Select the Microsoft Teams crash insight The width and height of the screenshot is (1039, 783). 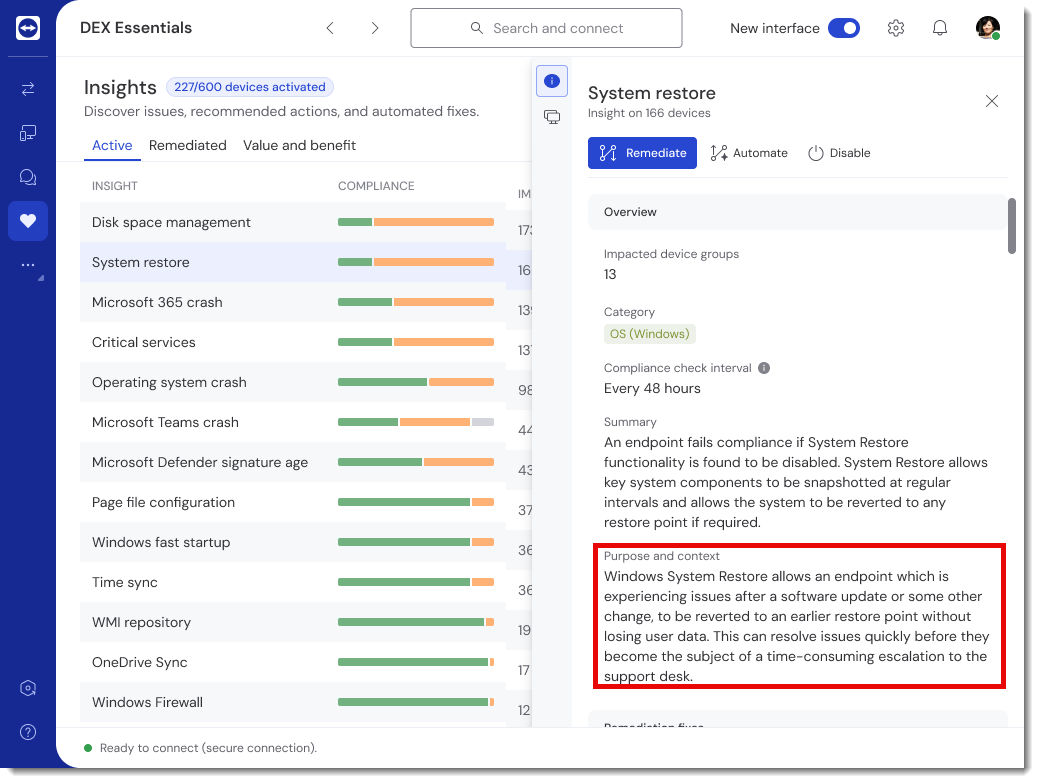point(165,422)
